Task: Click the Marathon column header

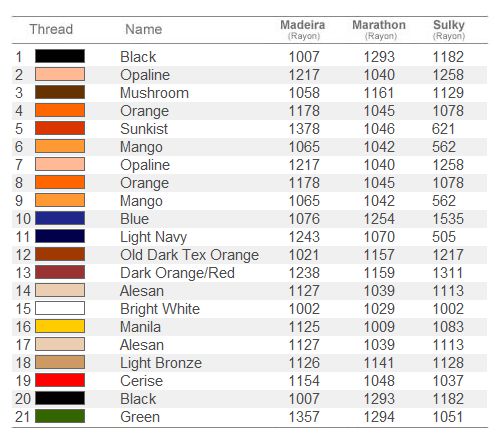Action: [379, 30]
